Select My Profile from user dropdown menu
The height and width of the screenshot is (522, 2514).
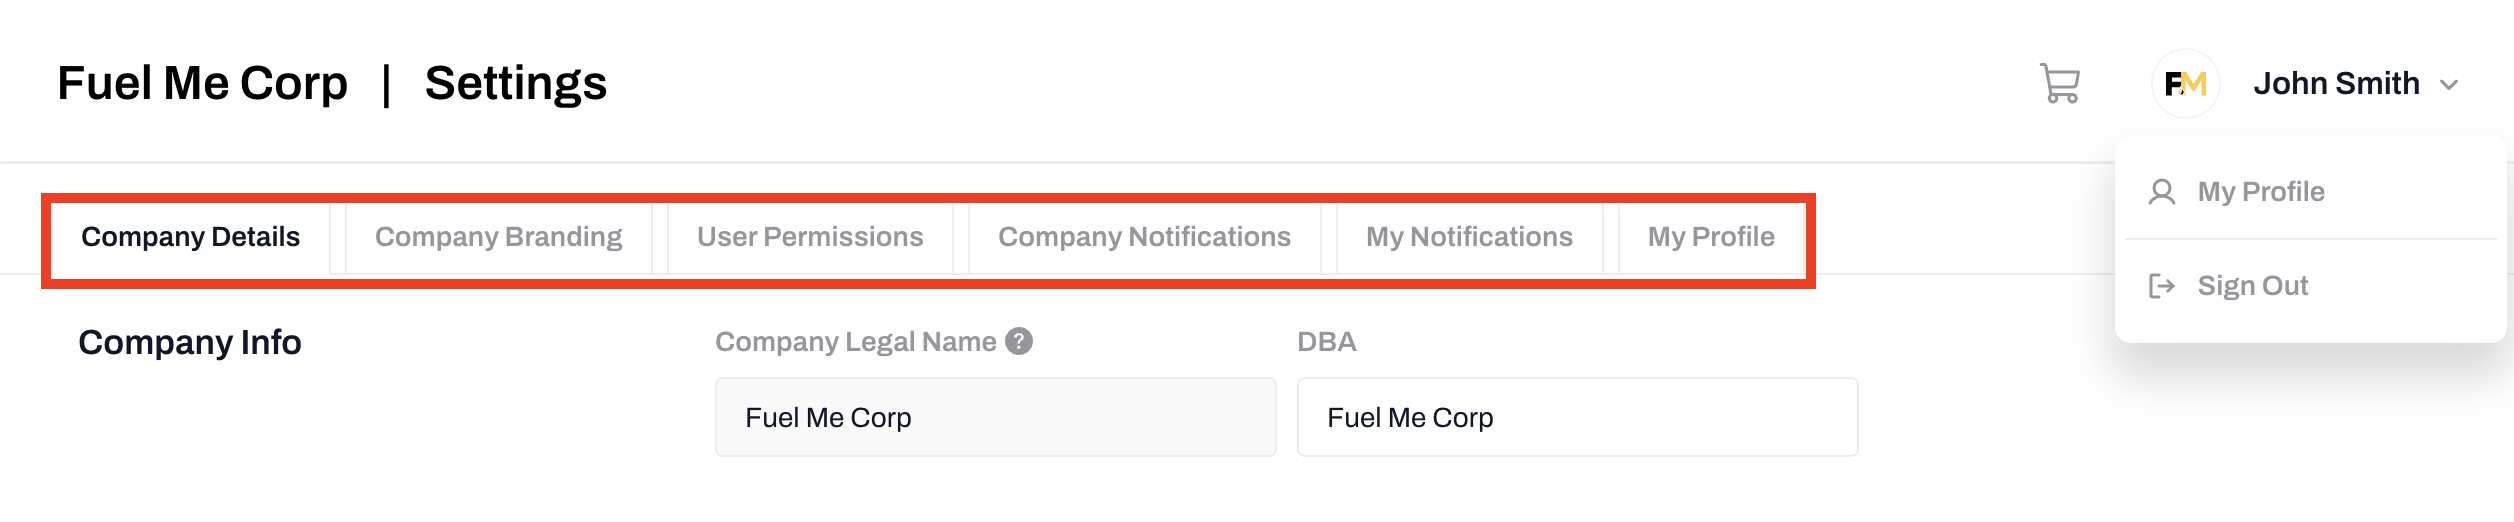[x=2260, y=192]
